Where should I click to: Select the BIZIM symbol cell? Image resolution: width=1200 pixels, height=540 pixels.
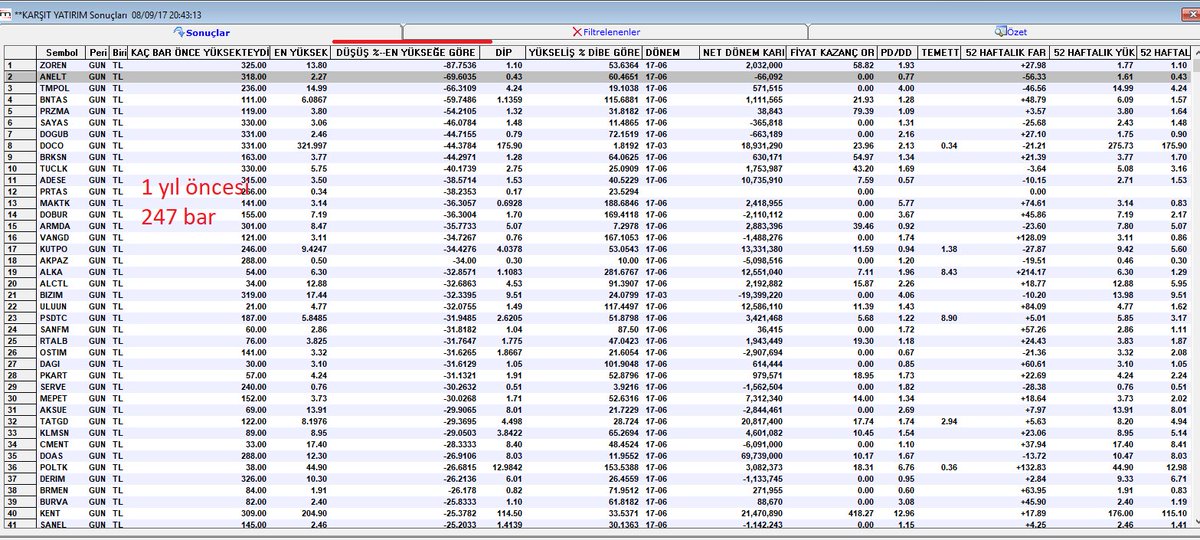pyautogui.click(x=61, y=296)
